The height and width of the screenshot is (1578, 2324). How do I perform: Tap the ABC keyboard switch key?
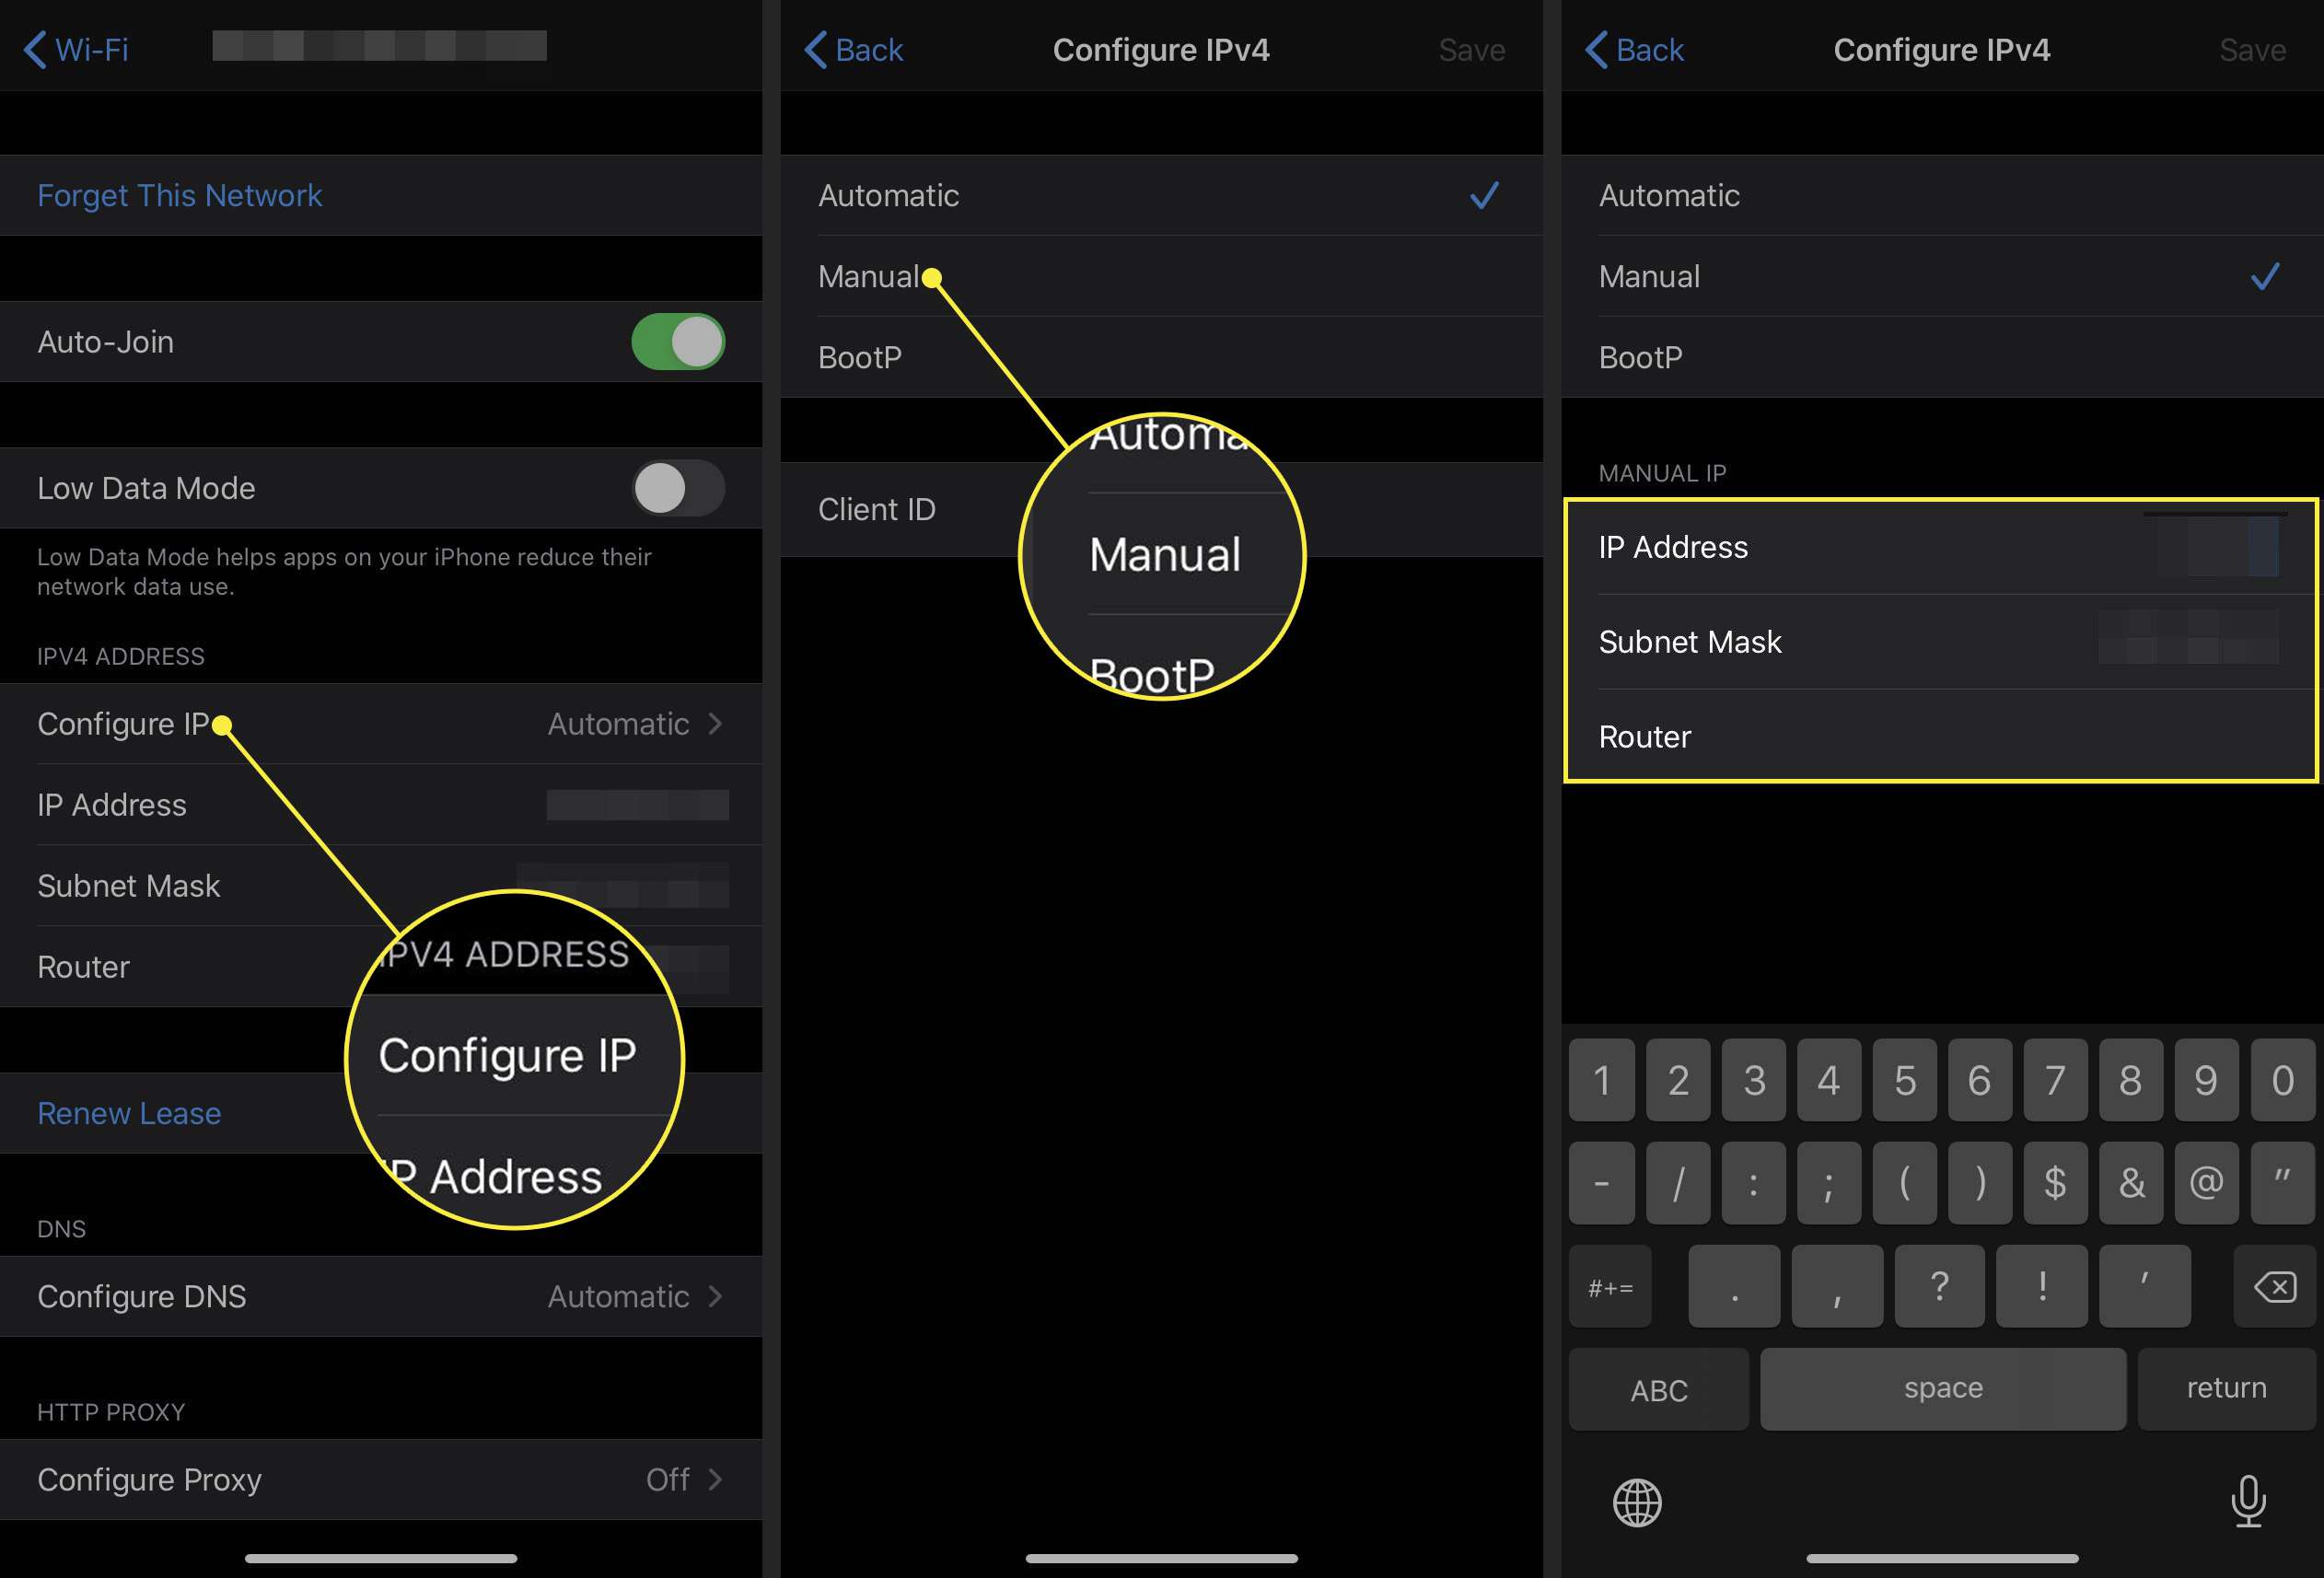[1660, 1387]
